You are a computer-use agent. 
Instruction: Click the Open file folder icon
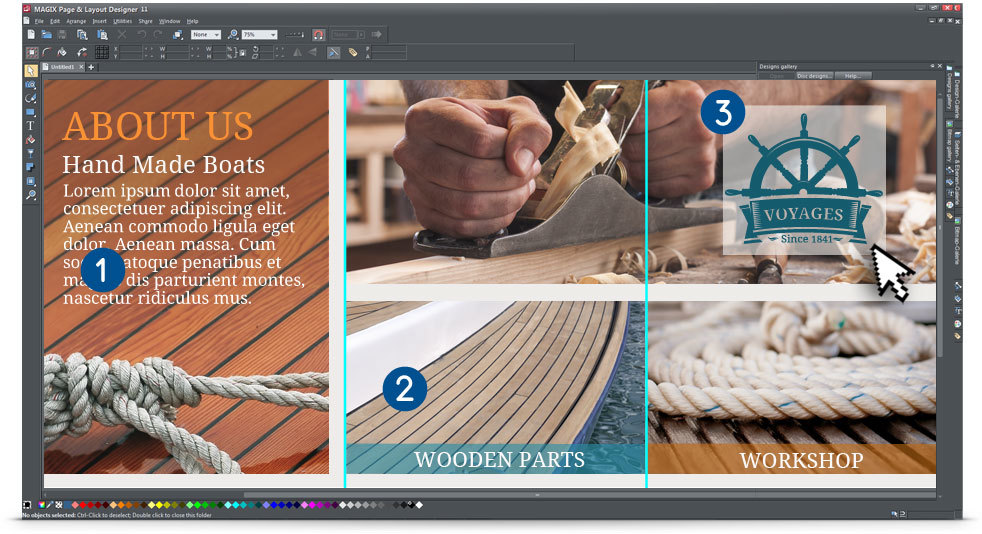(x=46, y=34)
